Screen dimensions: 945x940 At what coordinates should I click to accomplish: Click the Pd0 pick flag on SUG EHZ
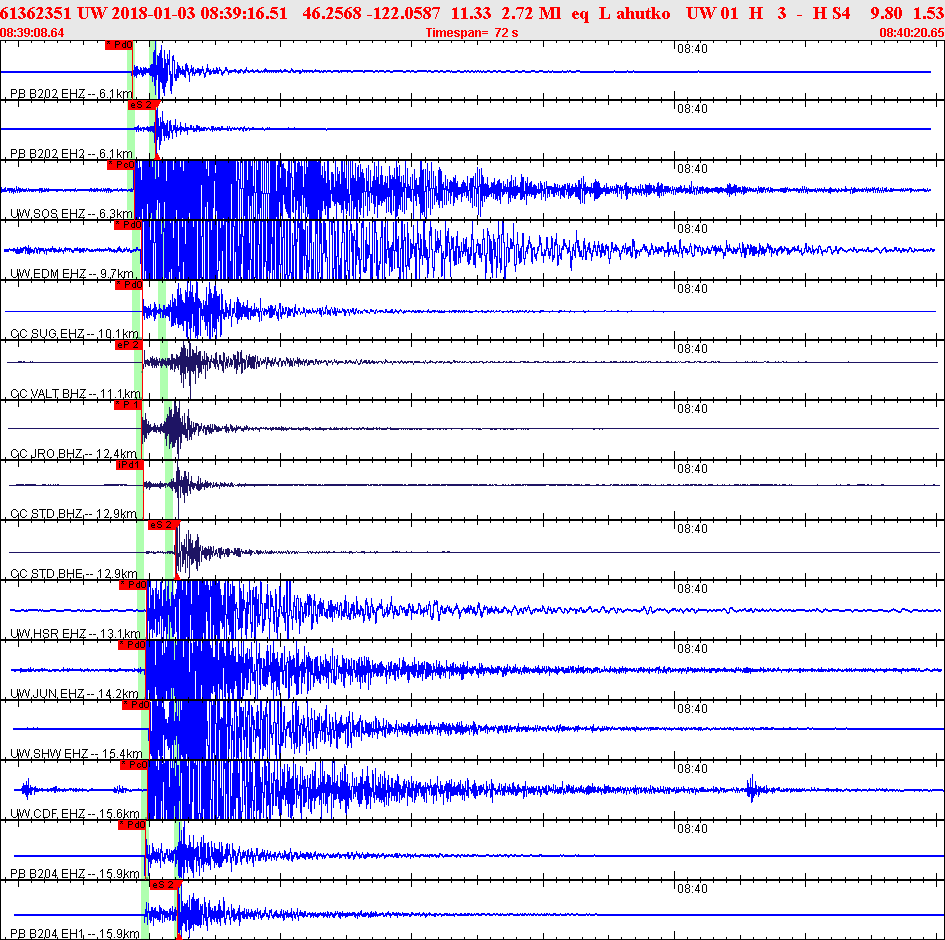[129, 285]
